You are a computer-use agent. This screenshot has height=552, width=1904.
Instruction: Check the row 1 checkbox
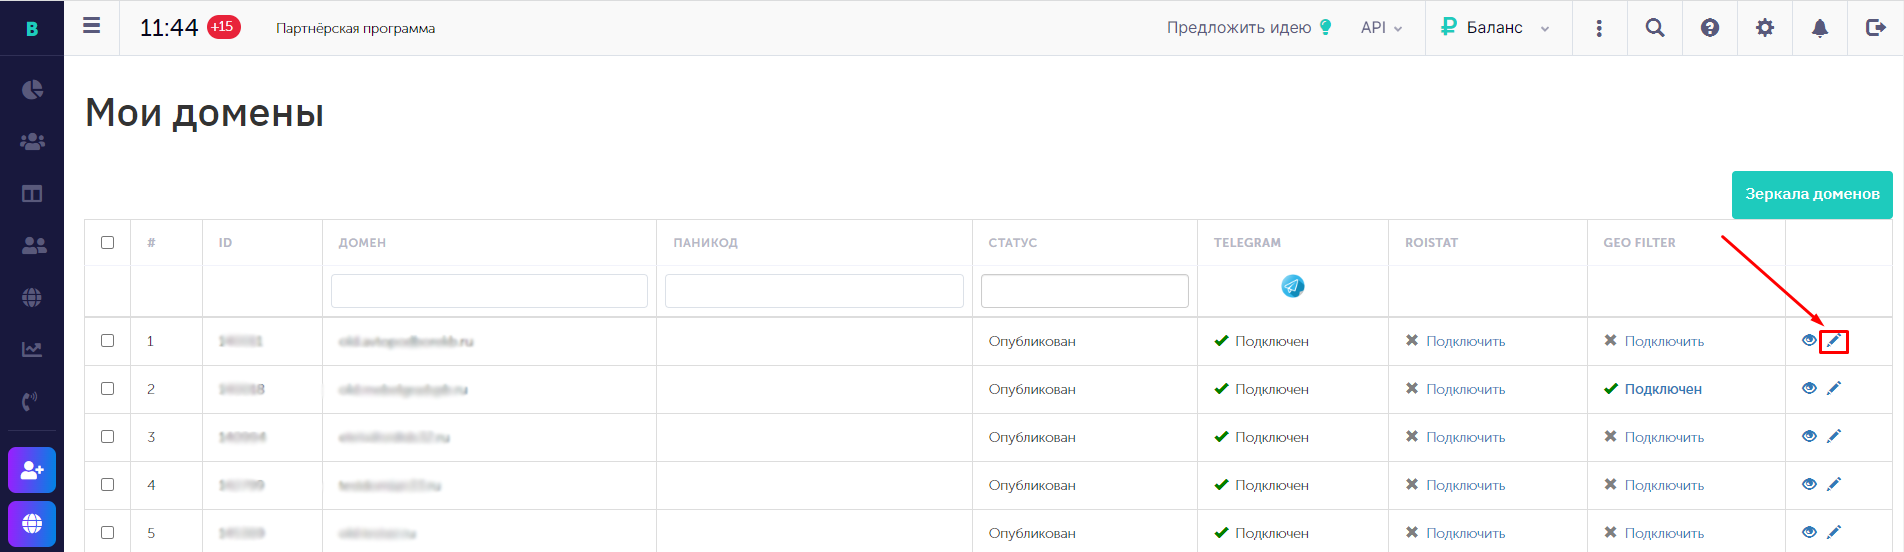point(107,340)
